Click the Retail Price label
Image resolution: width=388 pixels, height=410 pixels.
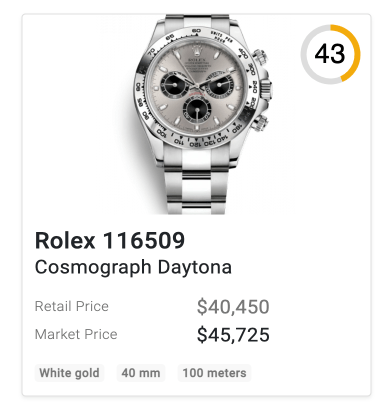(72, 306)
